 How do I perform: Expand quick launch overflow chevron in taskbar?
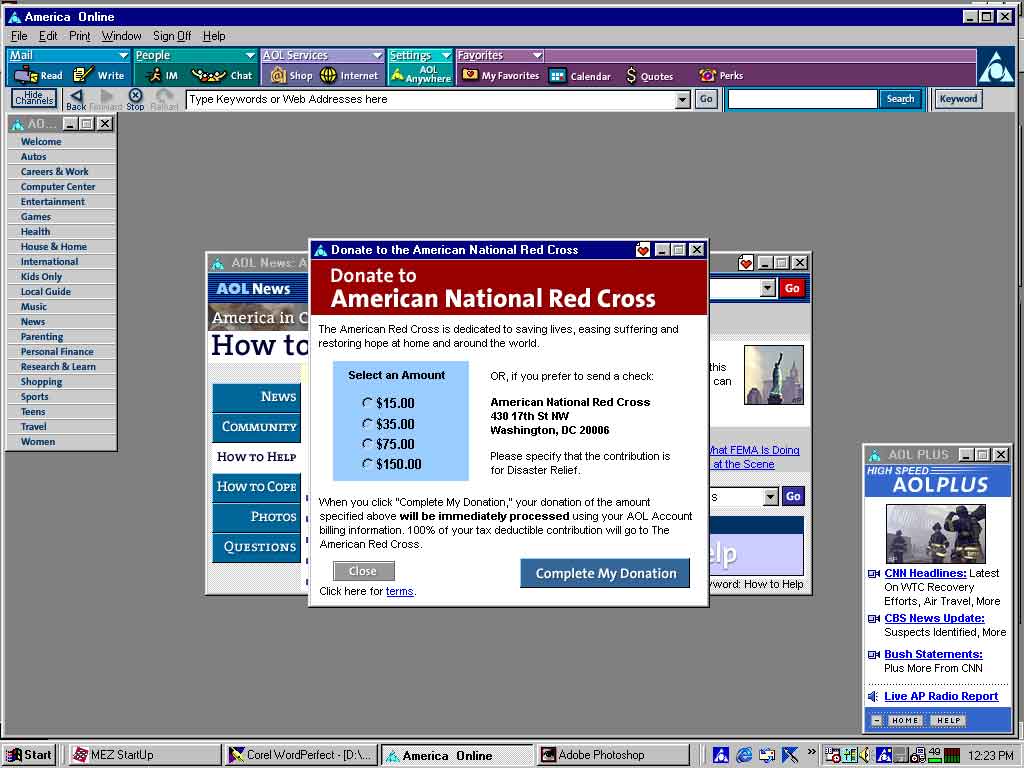coord(811,752)
